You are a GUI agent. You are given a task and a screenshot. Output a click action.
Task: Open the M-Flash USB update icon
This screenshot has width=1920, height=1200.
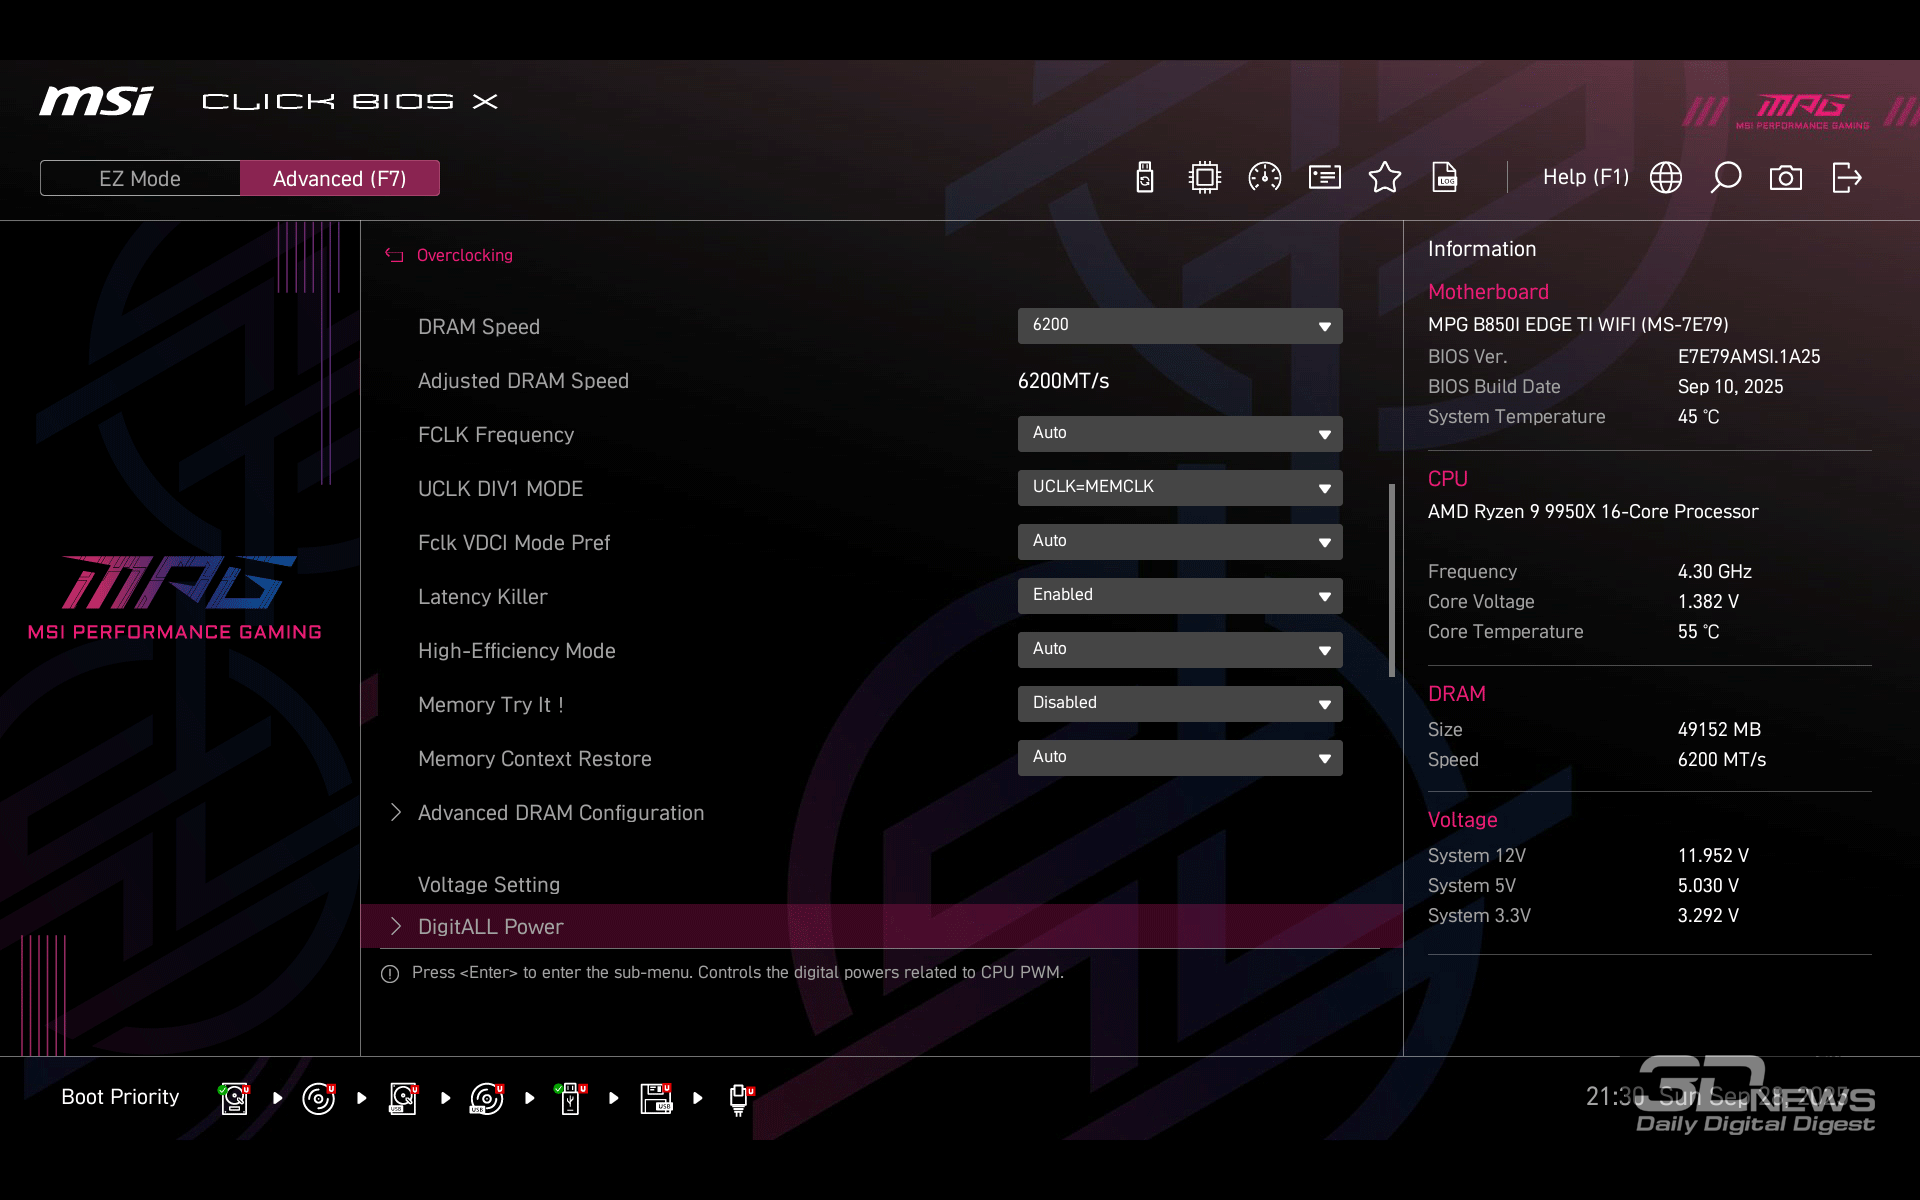1145,178
